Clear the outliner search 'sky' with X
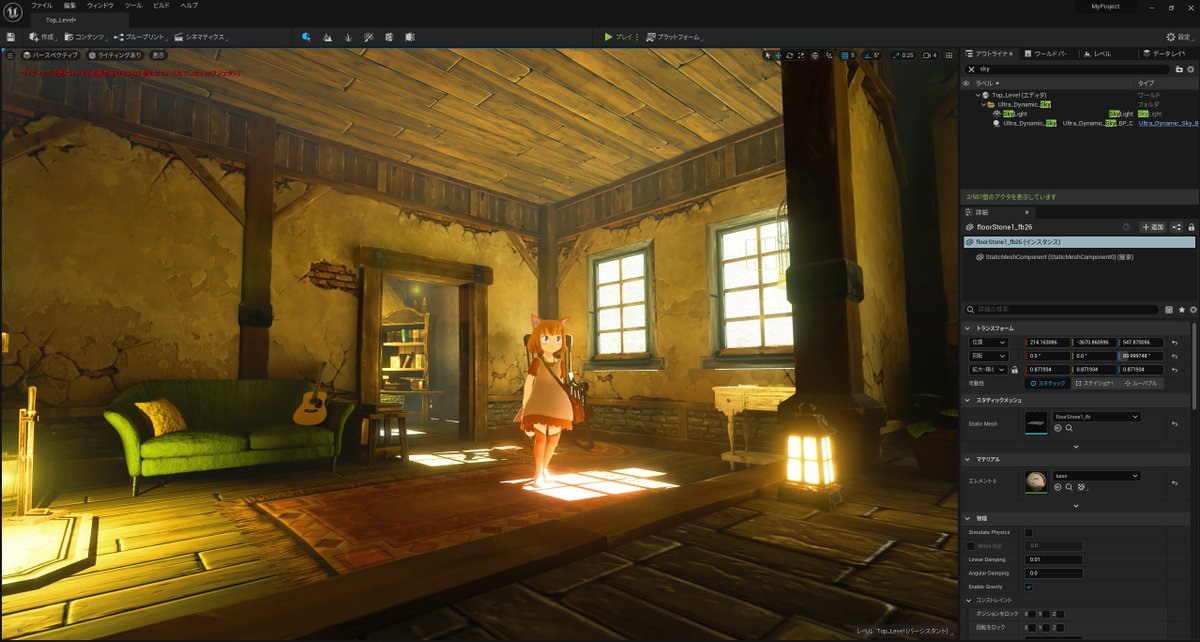 click(x=971, y=69)
